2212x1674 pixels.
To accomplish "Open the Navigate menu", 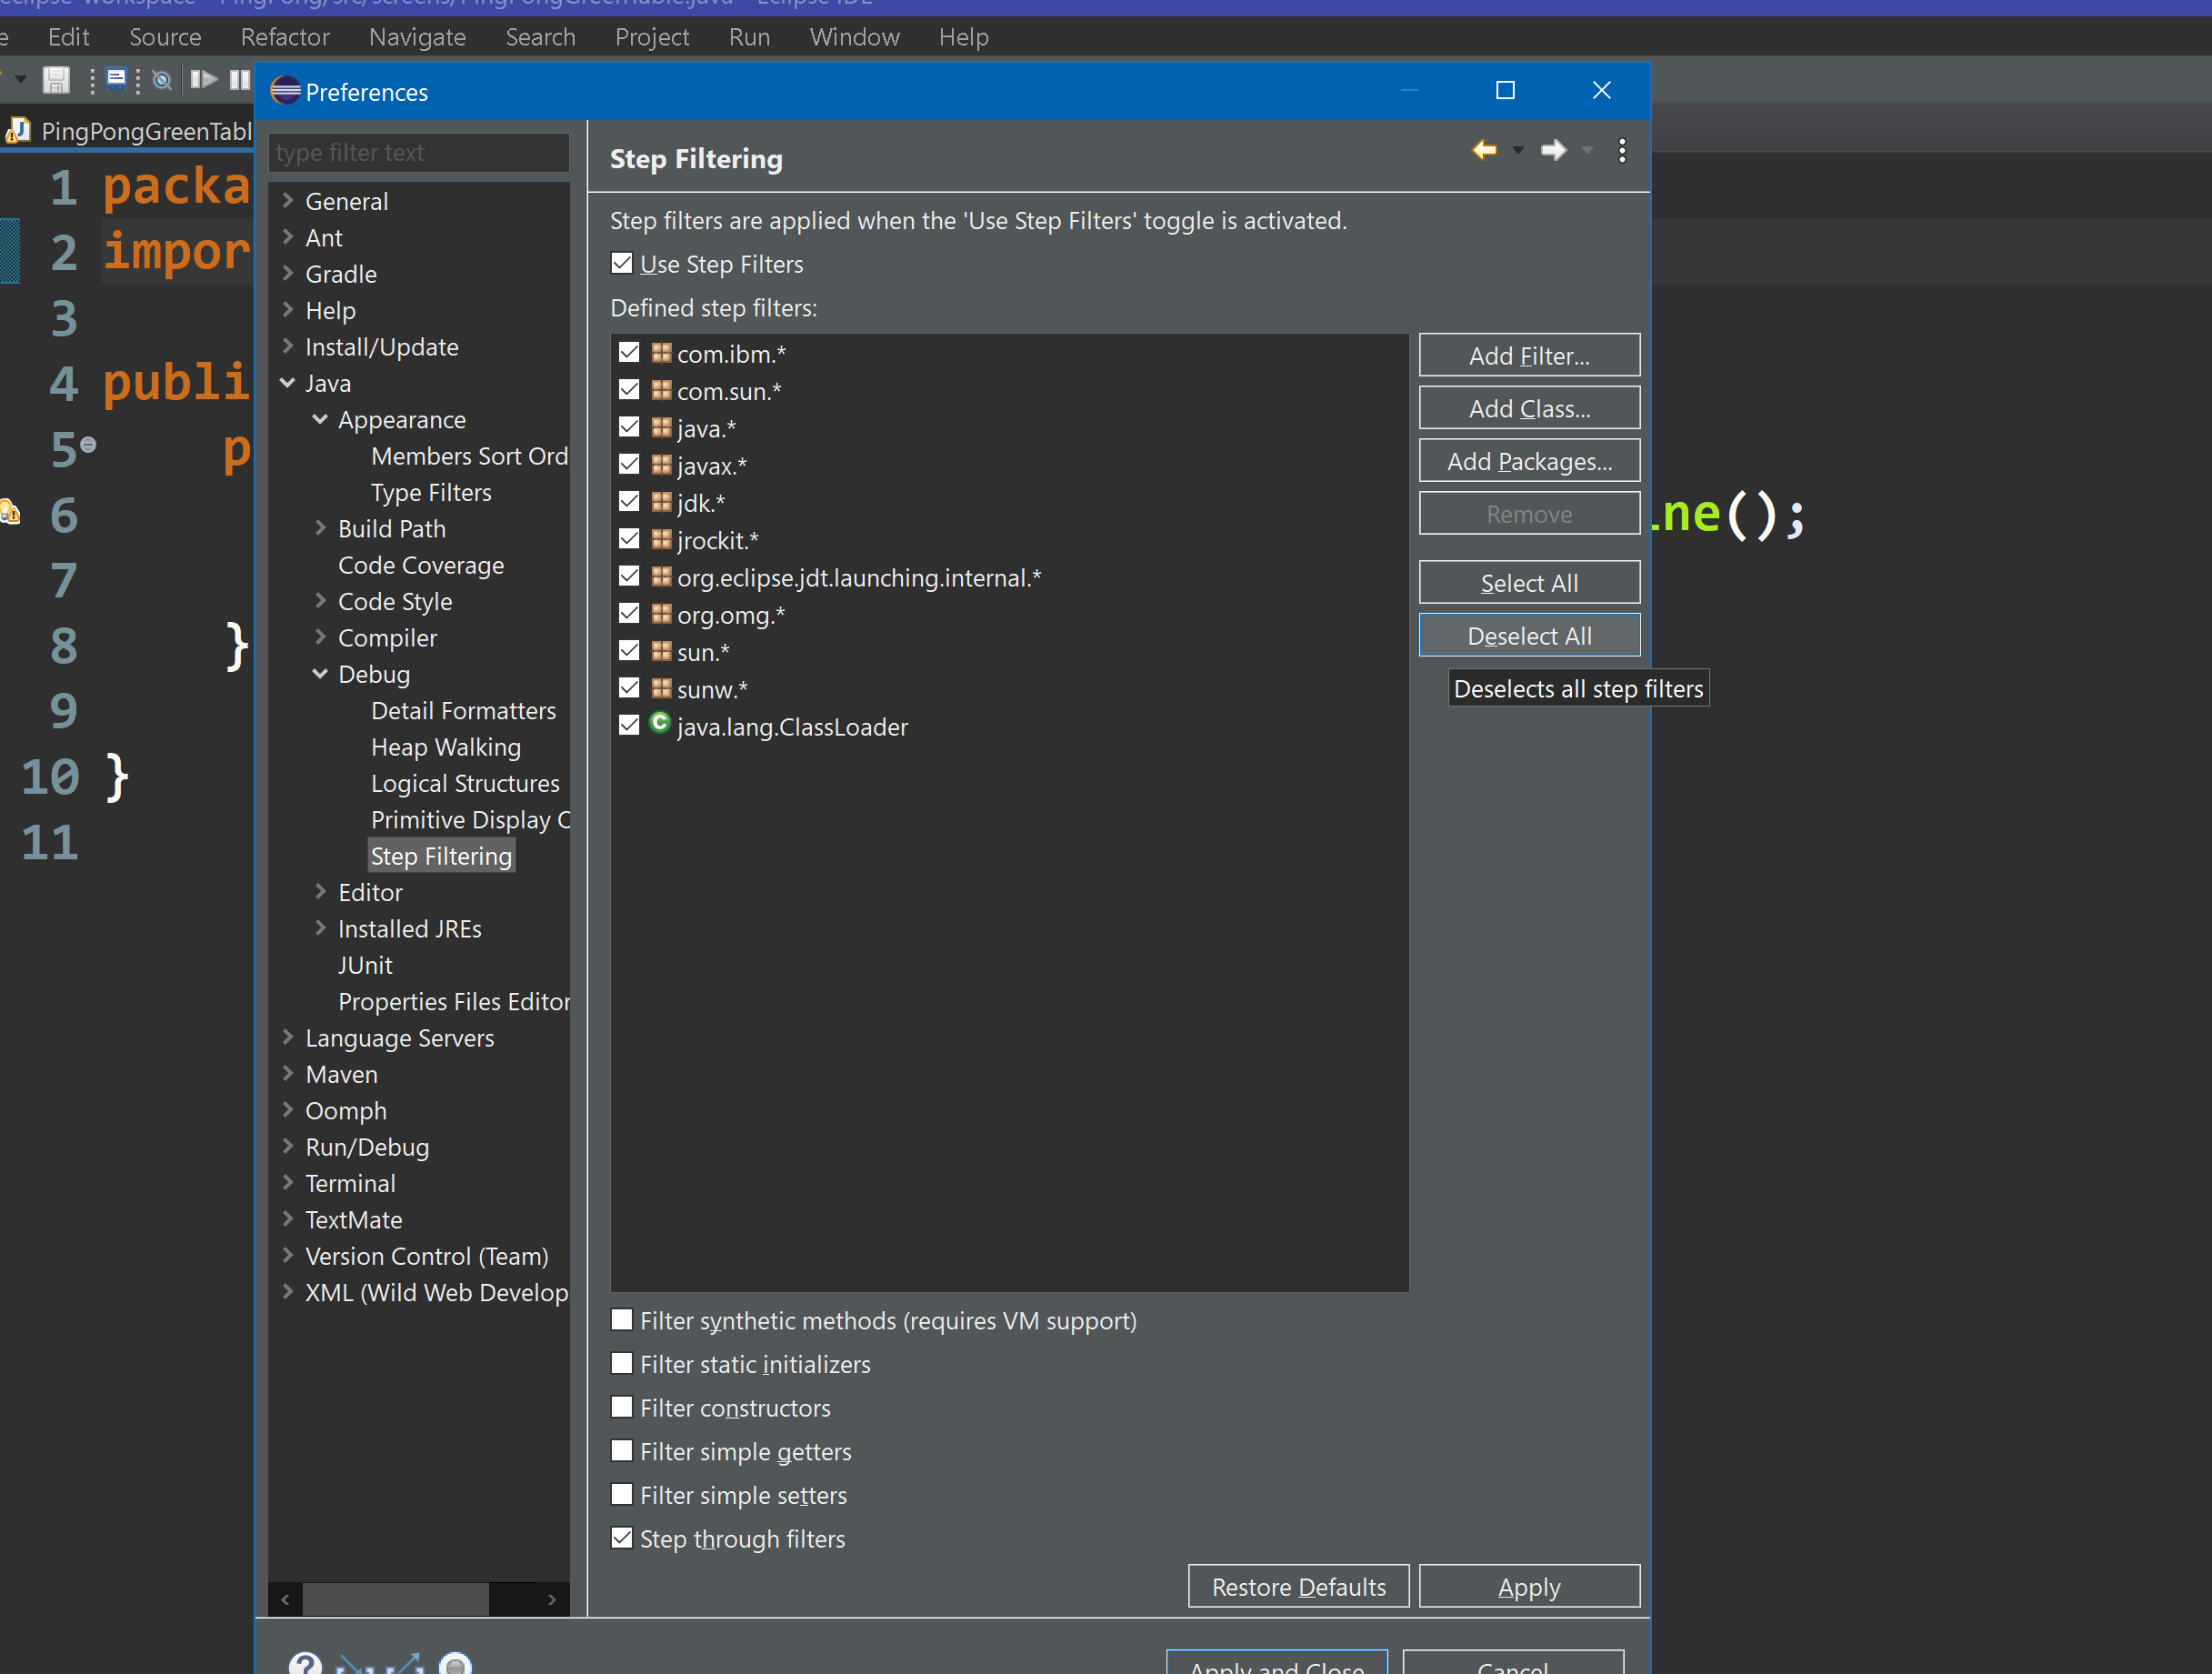I will (417, 37).
